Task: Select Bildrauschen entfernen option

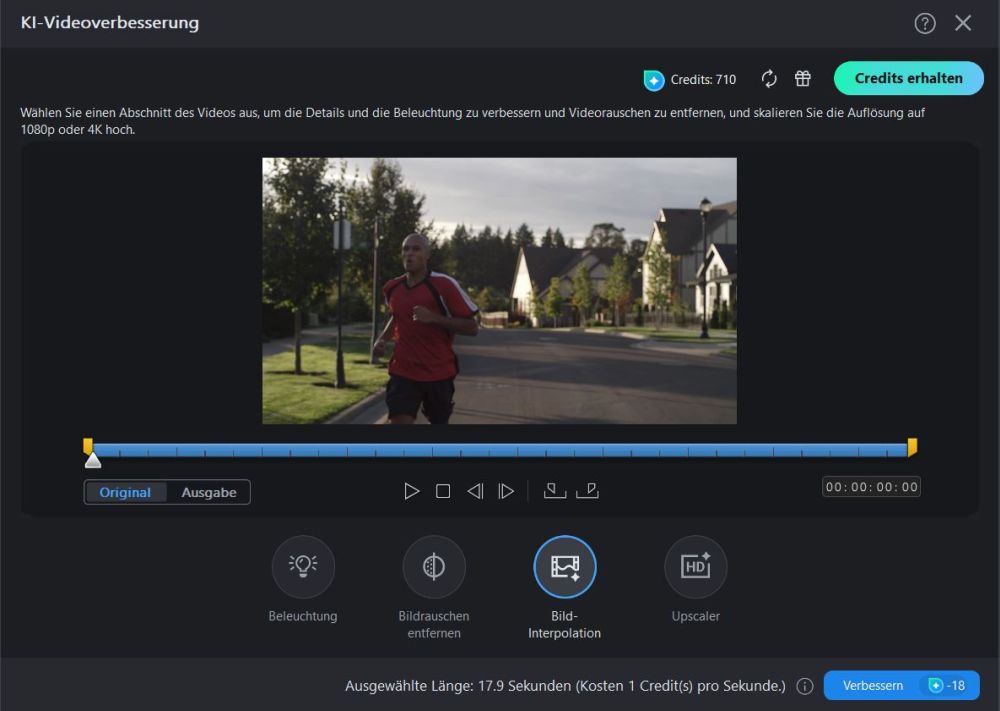Action: 434,566
